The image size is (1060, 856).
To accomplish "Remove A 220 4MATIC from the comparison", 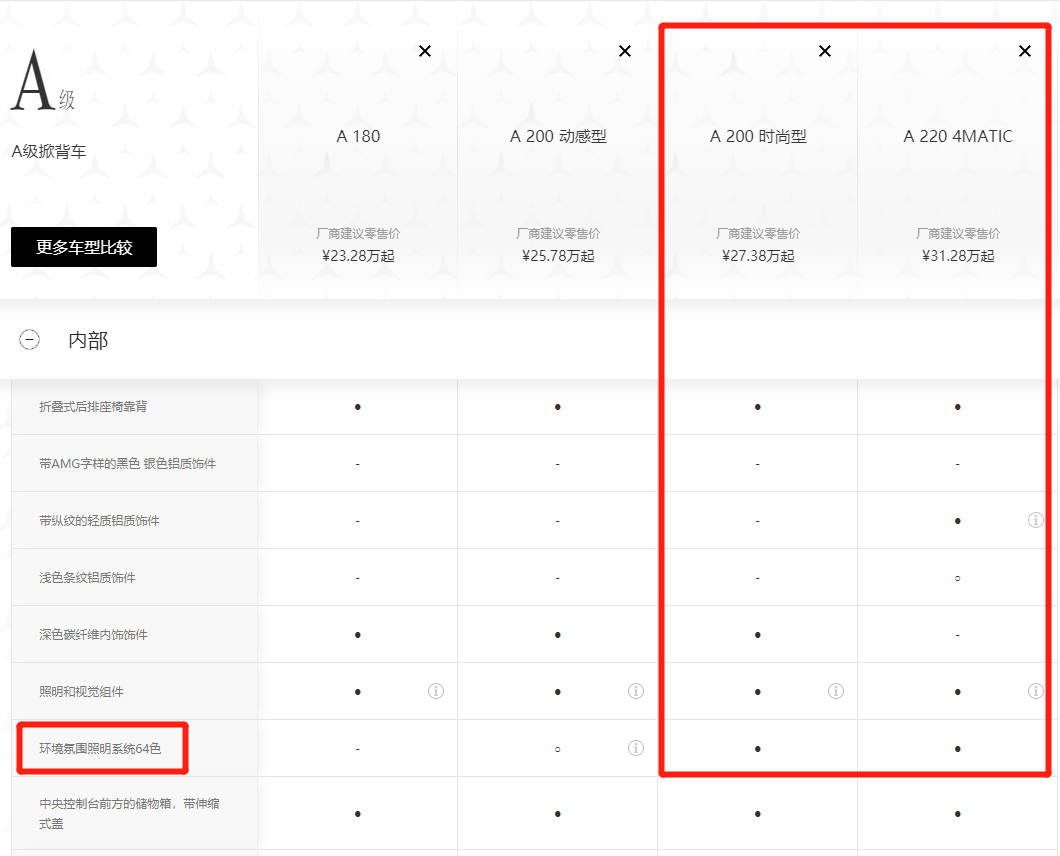I will point(1025,51).
